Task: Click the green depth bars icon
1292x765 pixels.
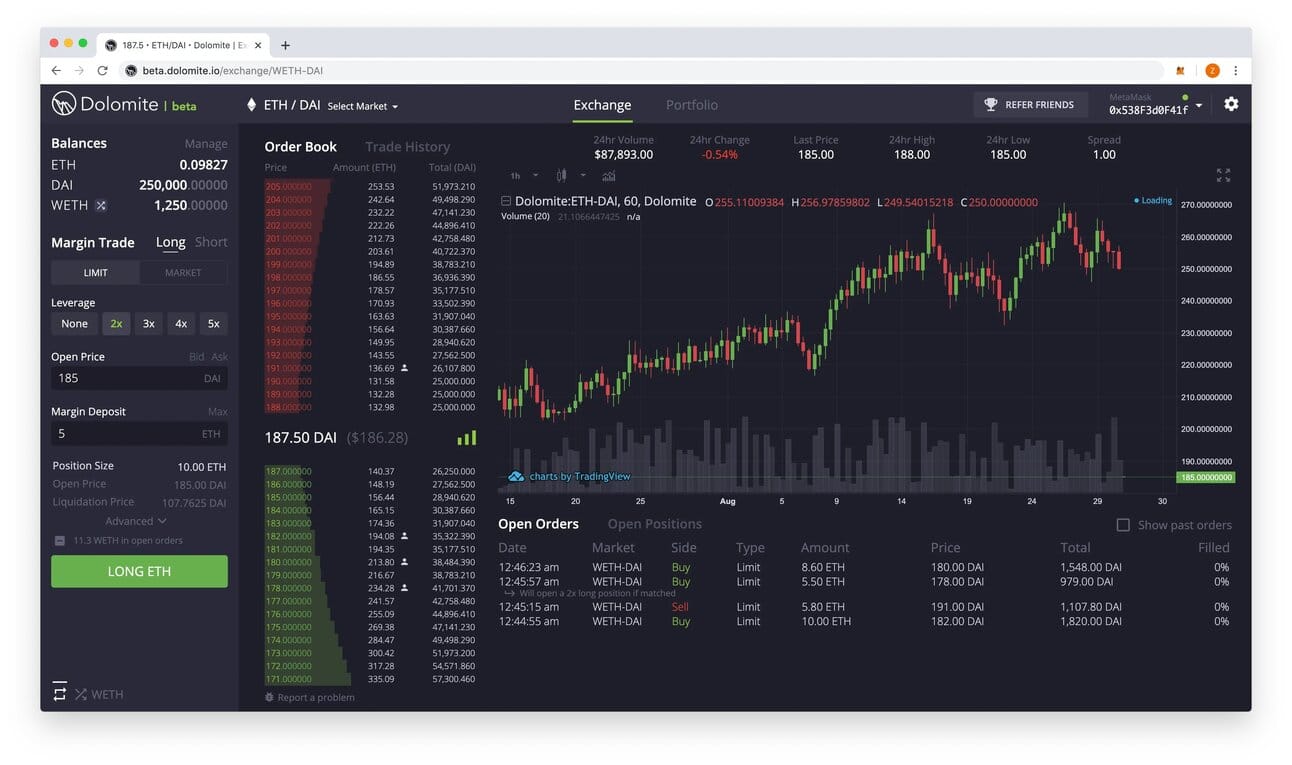Action: [467, 438]
